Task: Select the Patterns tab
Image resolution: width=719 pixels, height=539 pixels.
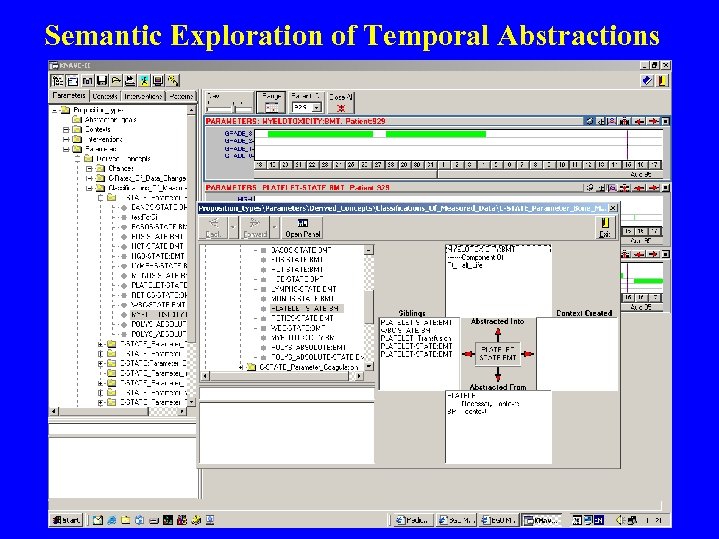Action: (x=181, y=96)
